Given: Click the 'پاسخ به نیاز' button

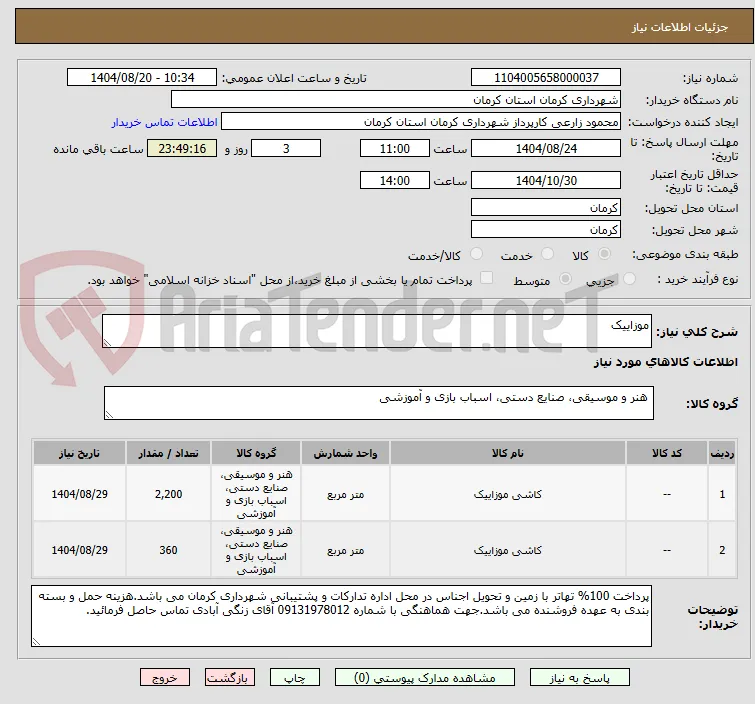Looking at the screenshot, I should point(580,678).
